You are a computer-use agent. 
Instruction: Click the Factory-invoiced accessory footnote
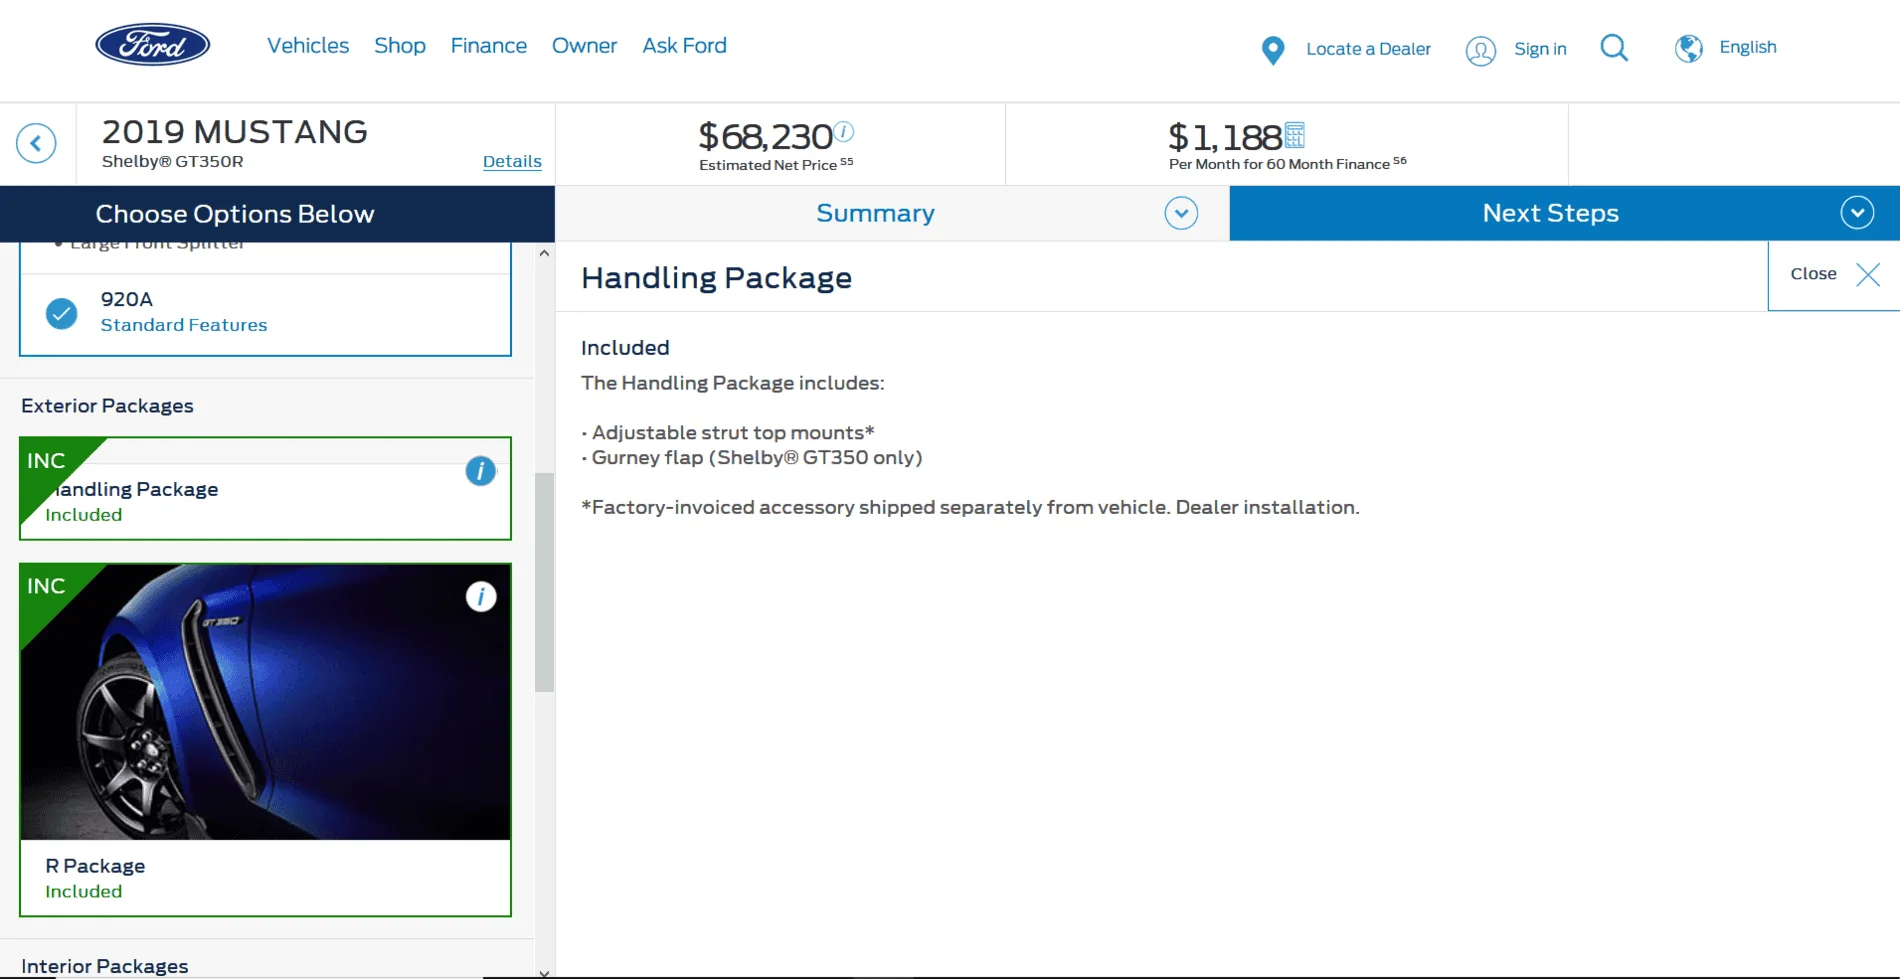click(x=970, y=508)
